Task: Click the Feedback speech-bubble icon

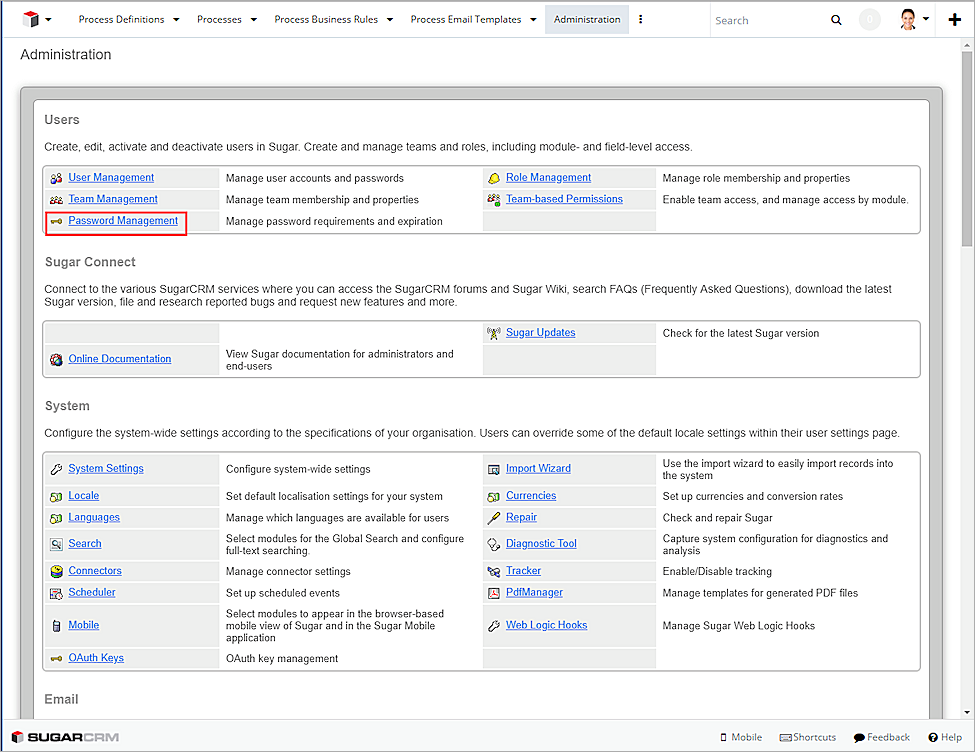Action: [x=858, y=737]
